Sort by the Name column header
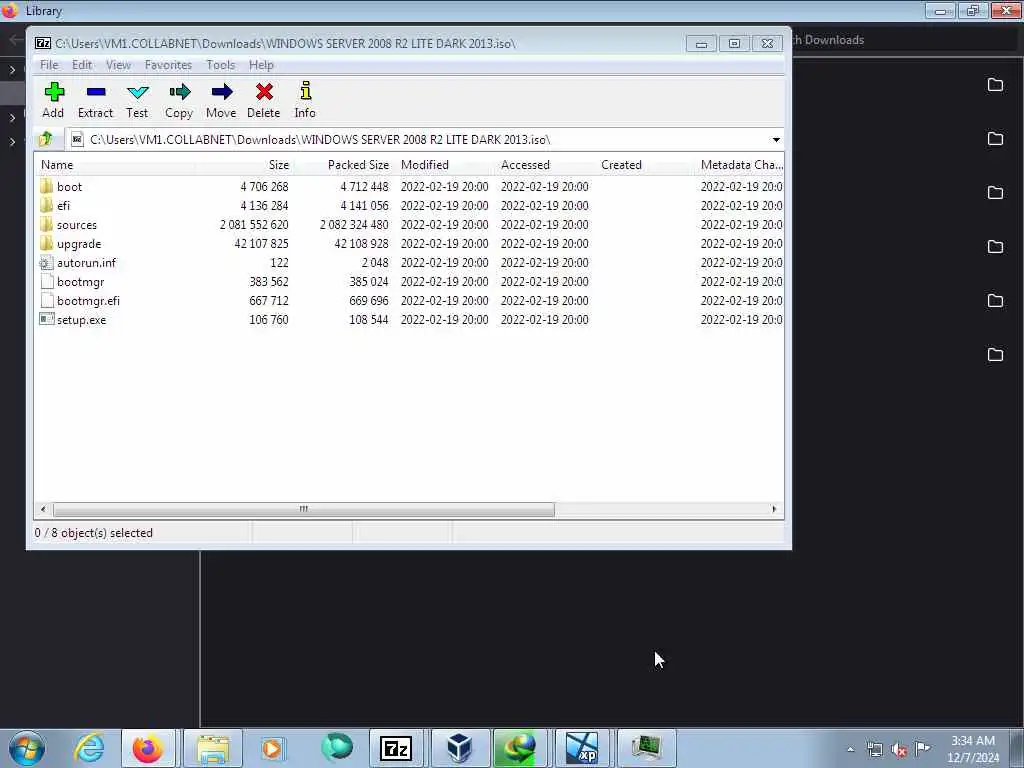 114,165
